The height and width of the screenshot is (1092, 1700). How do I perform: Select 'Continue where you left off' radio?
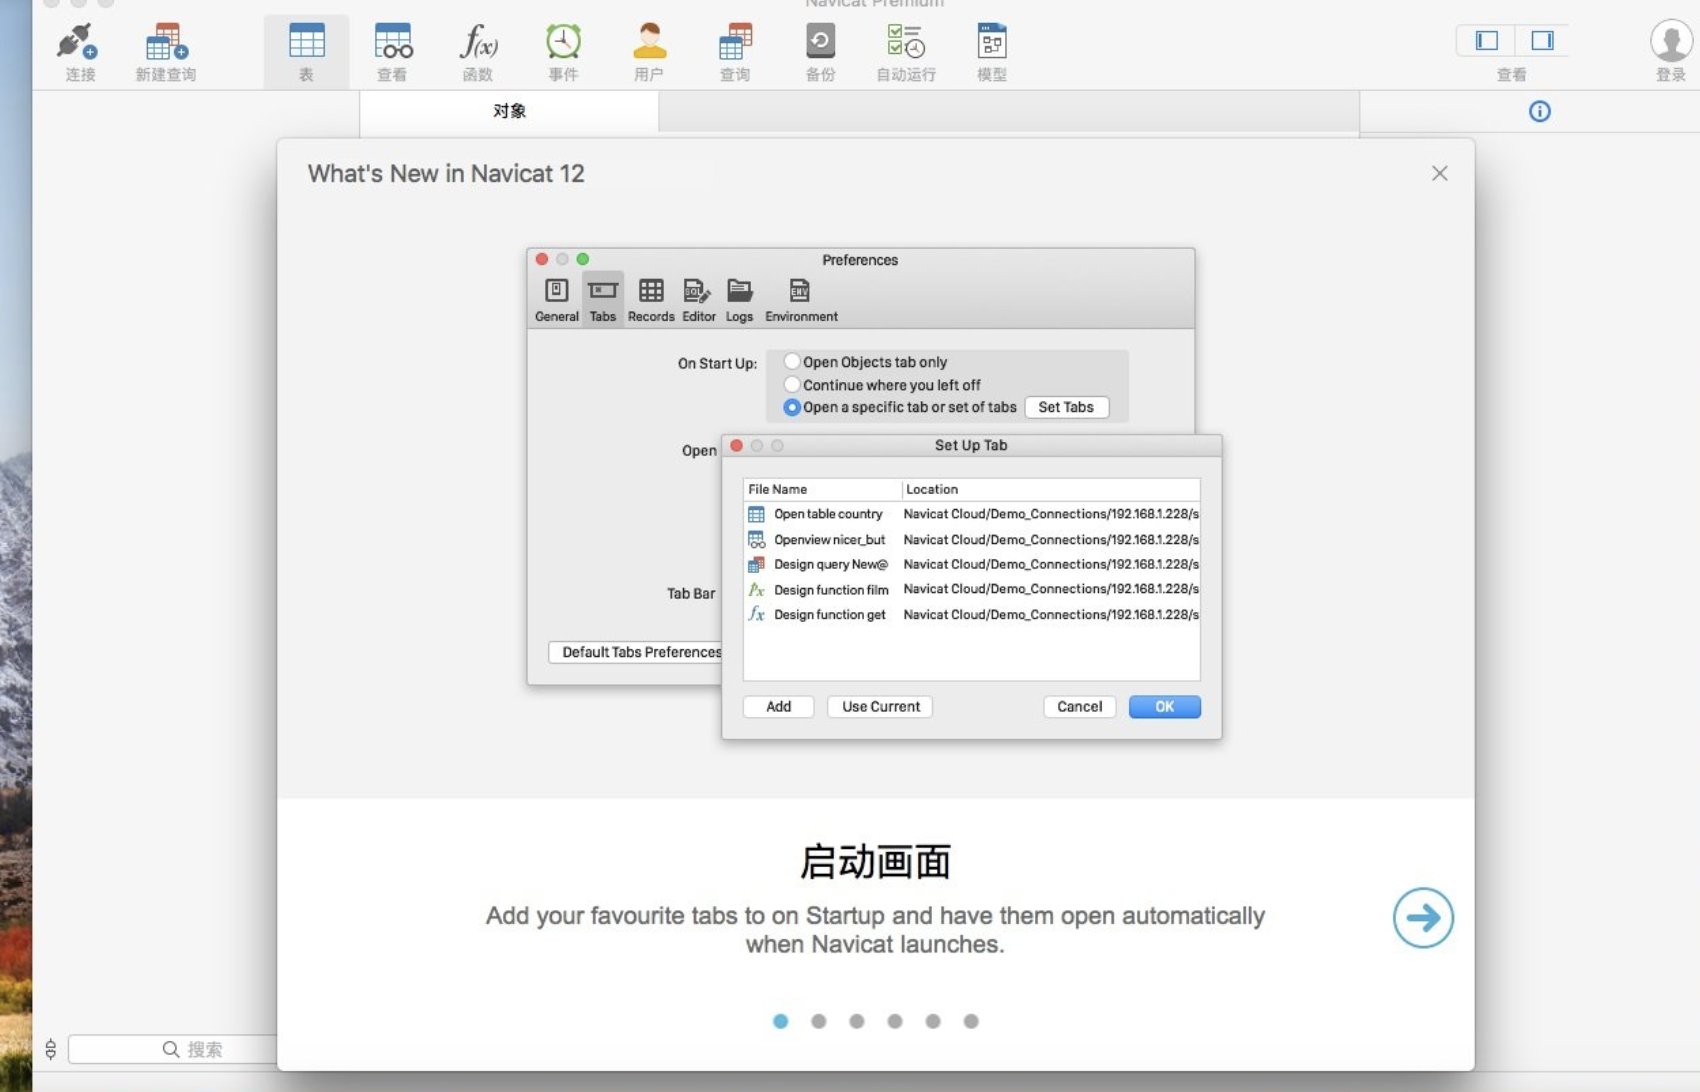pyautogui.click(x=792, y=385)
